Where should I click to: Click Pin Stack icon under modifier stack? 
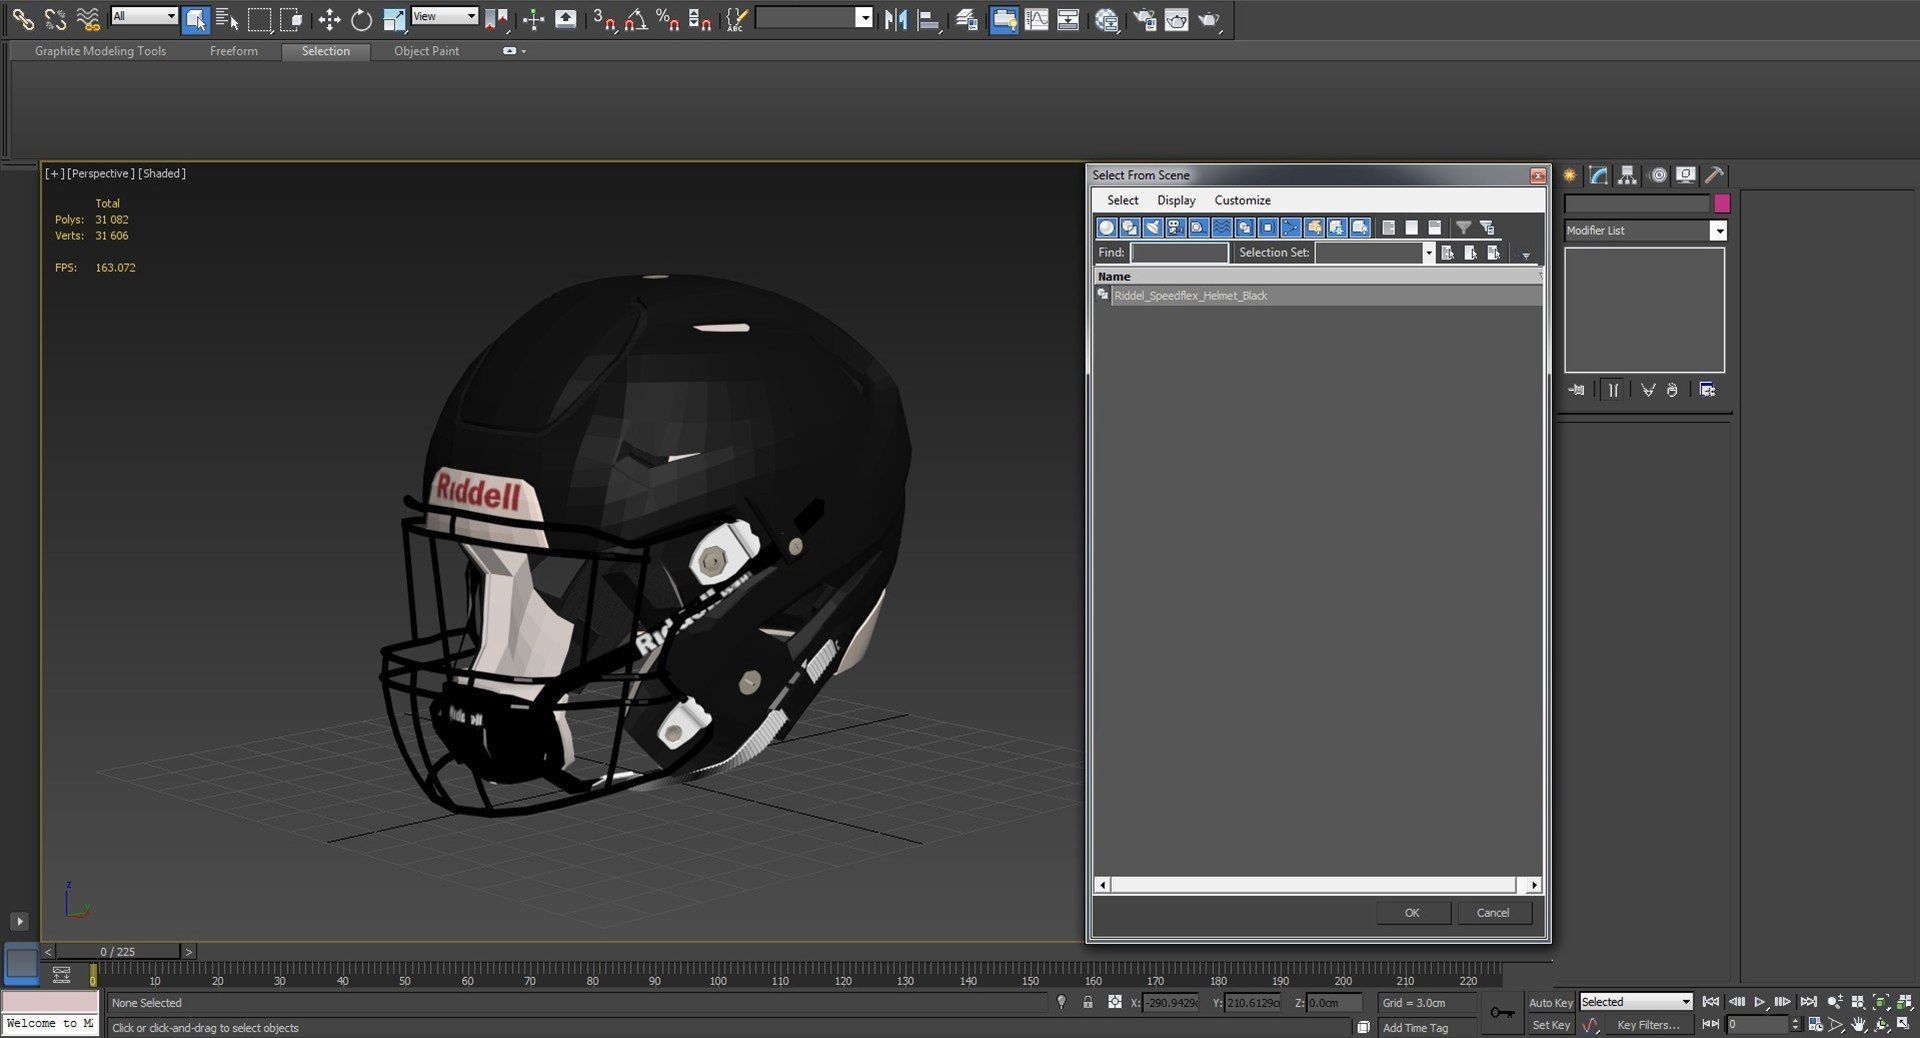coord(1577,390)
